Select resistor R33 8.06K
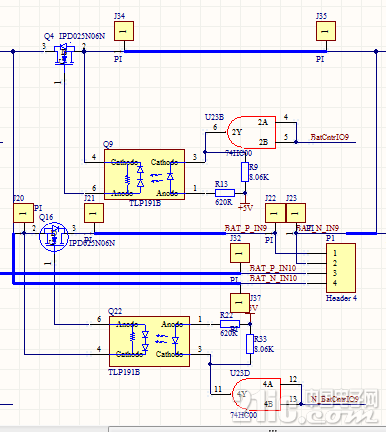 (x=250, y=344)
